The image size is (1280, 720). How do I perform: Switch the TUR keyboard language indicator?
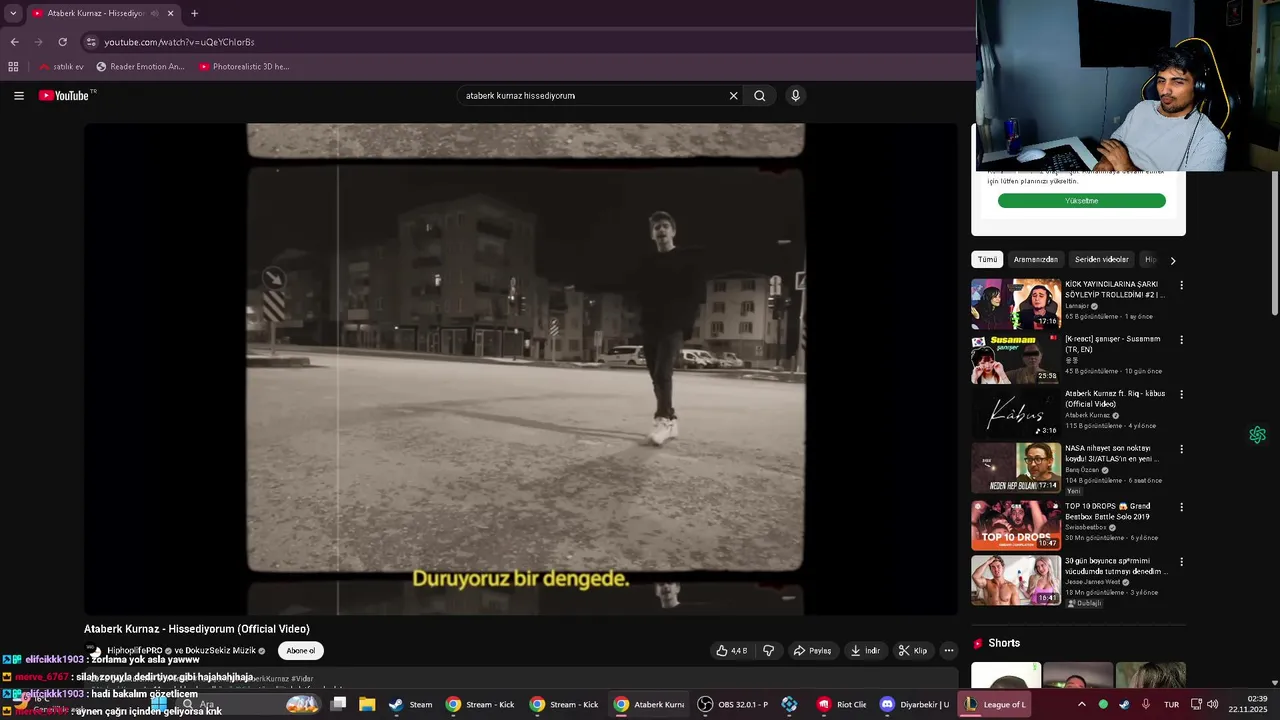pos(1171,704)
